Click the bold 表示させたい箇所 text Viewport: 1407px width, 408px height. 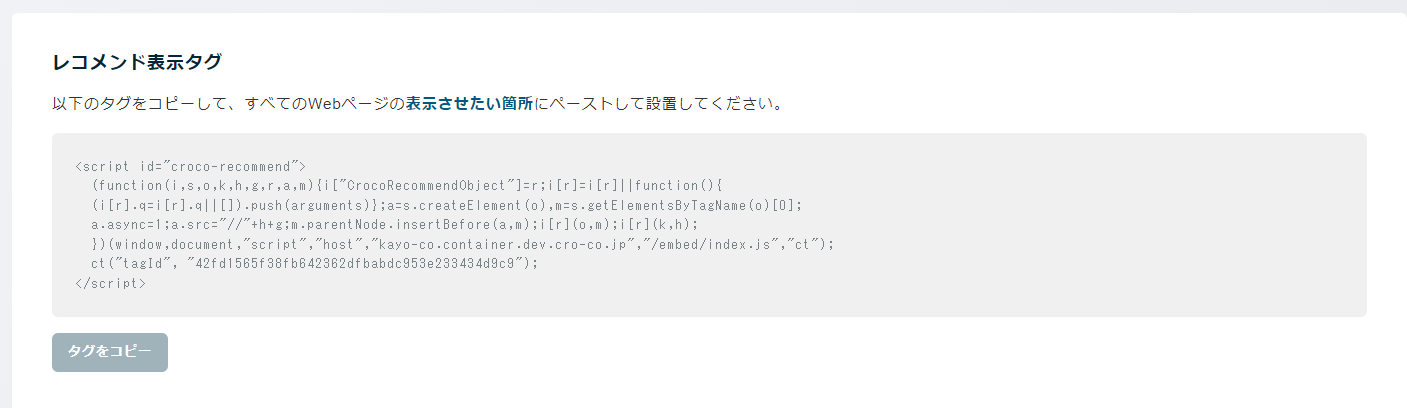click(469, 104)
